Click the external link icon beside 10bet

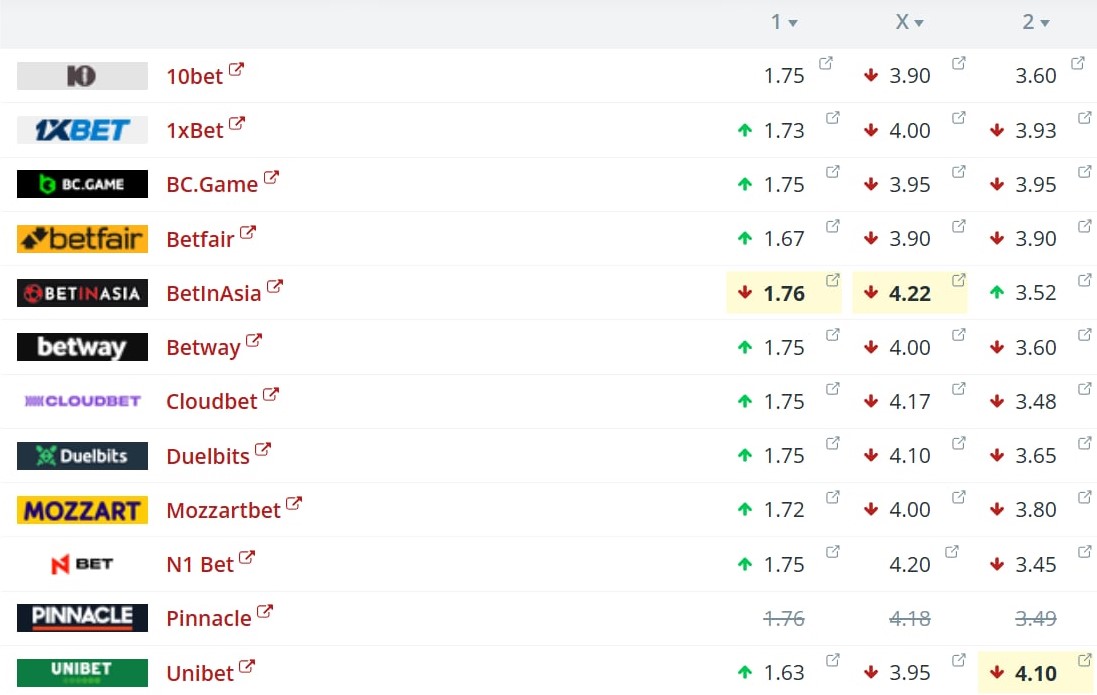[x=236, y=70]
